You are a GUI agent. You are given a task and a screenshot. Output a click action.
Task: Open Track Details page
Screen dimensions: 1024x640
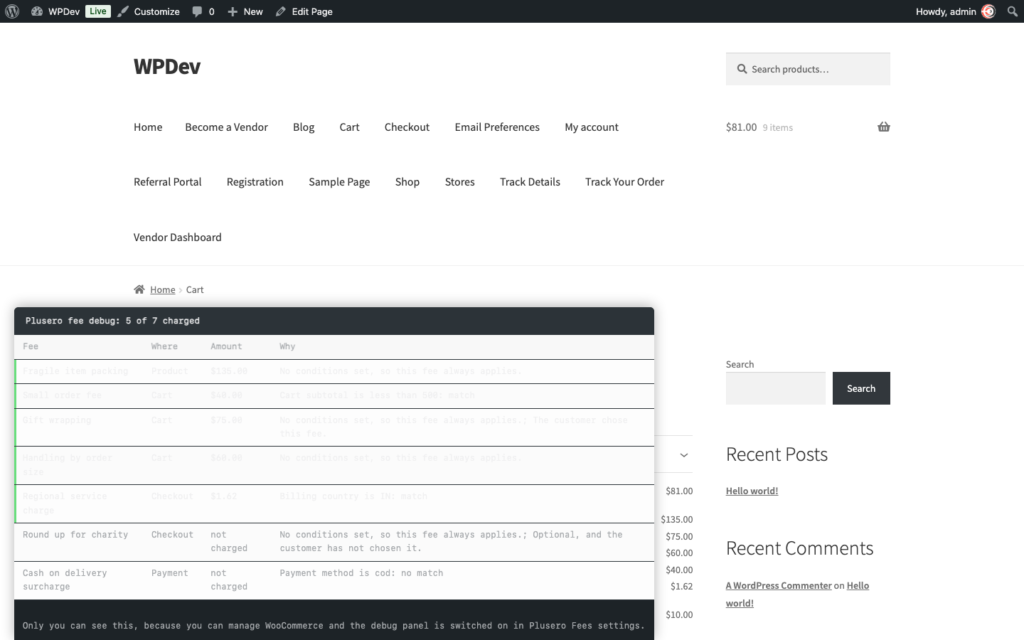[530, 182]
